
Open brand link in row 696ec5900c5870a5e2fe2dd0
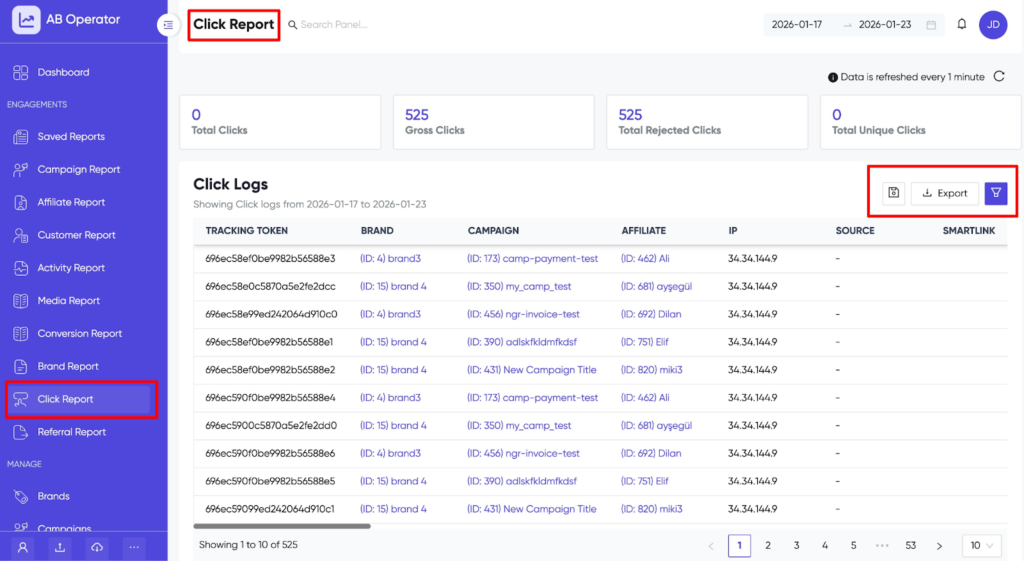tap(393, 426)
